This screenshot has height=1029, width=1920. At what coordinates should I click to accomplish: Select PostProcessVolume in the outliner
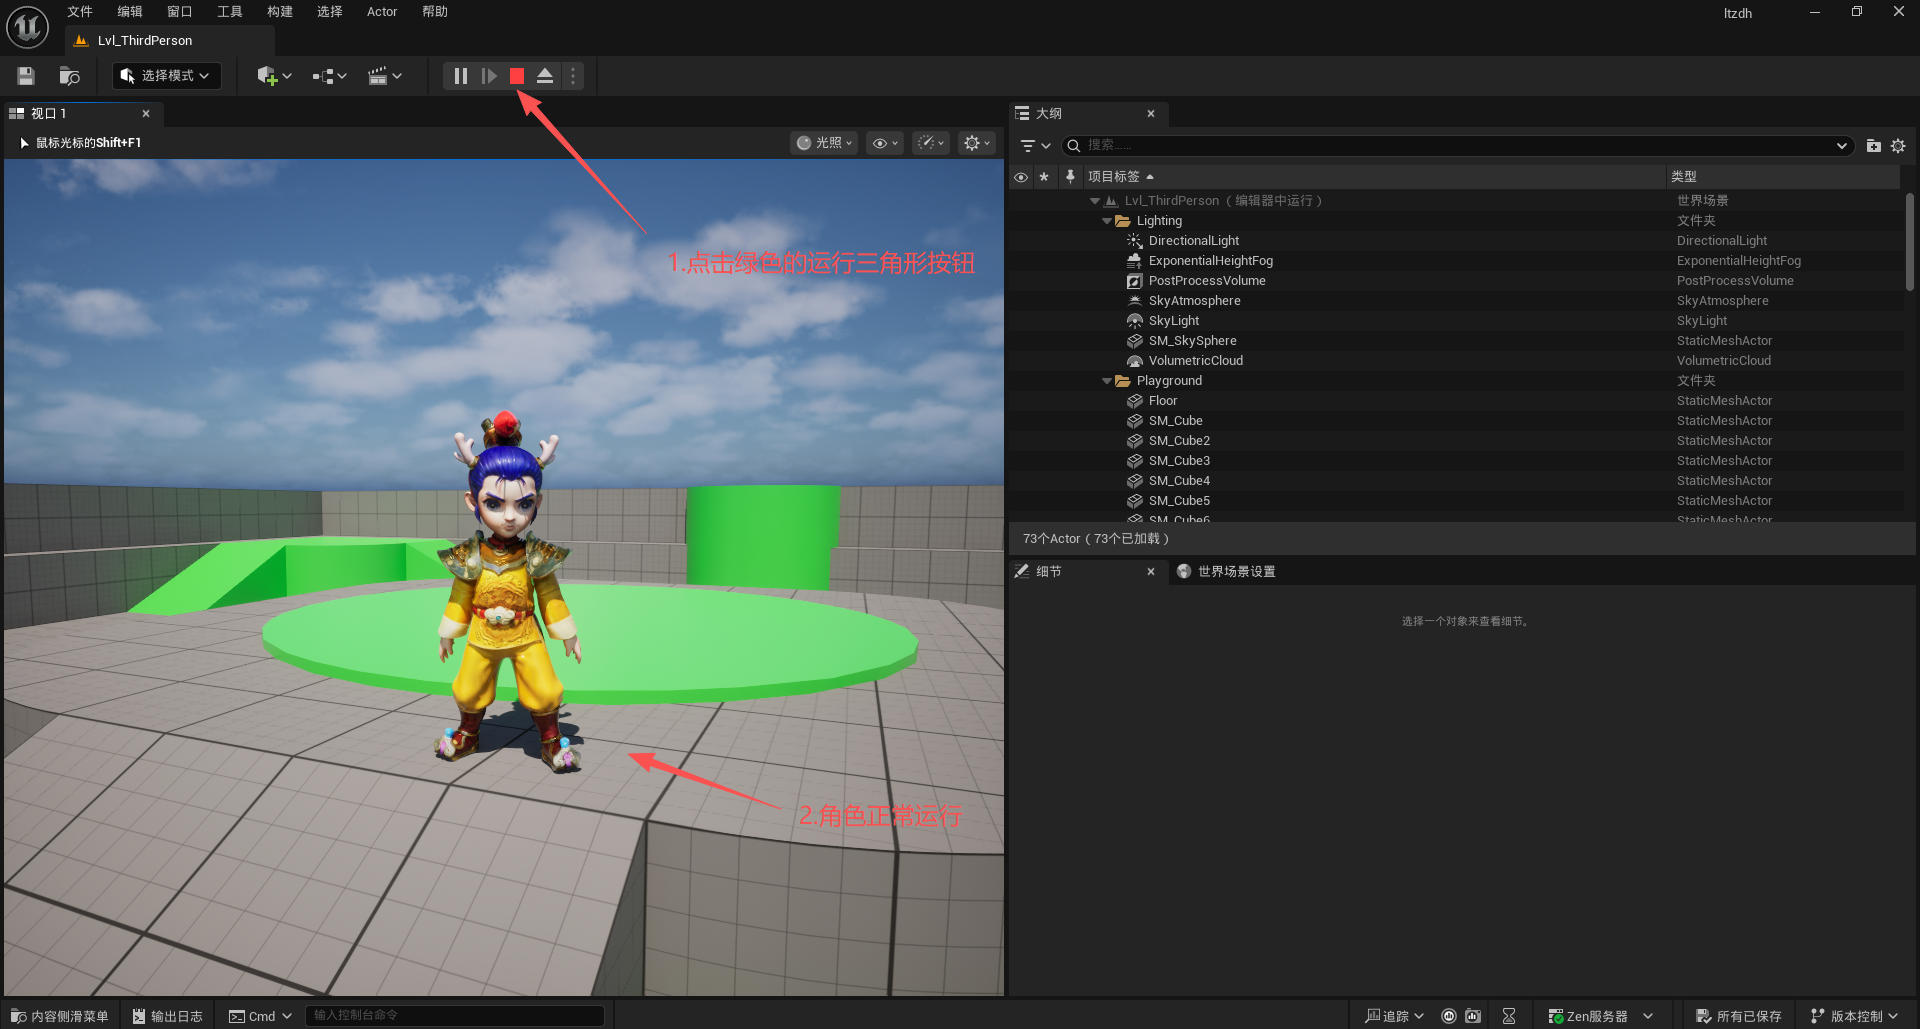(x=1456, y=281)
